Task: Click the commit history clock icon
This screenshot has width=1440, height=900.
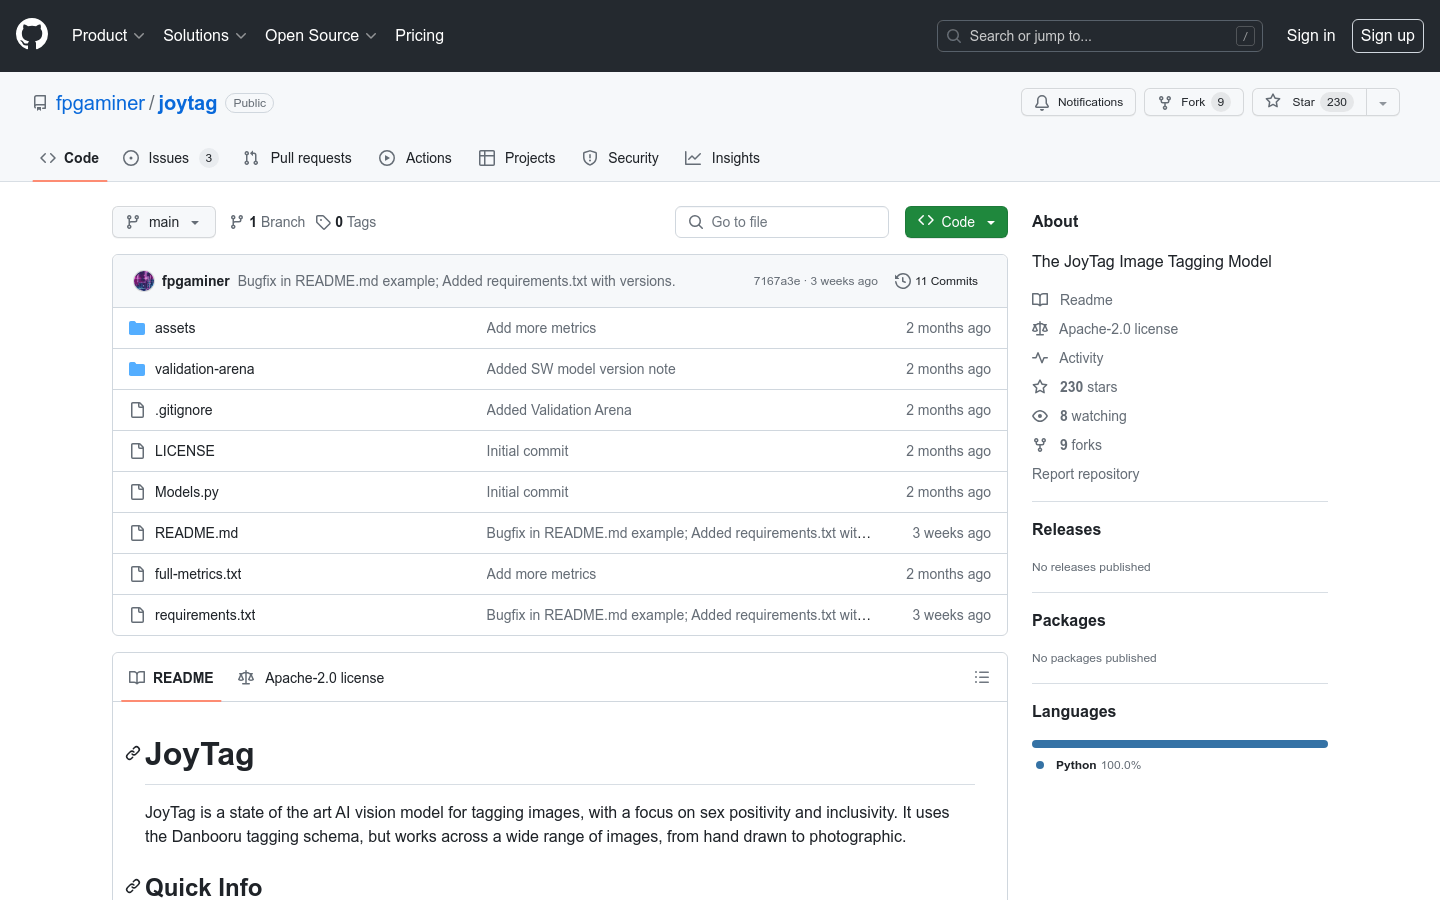Action: [x=902, y=281]
